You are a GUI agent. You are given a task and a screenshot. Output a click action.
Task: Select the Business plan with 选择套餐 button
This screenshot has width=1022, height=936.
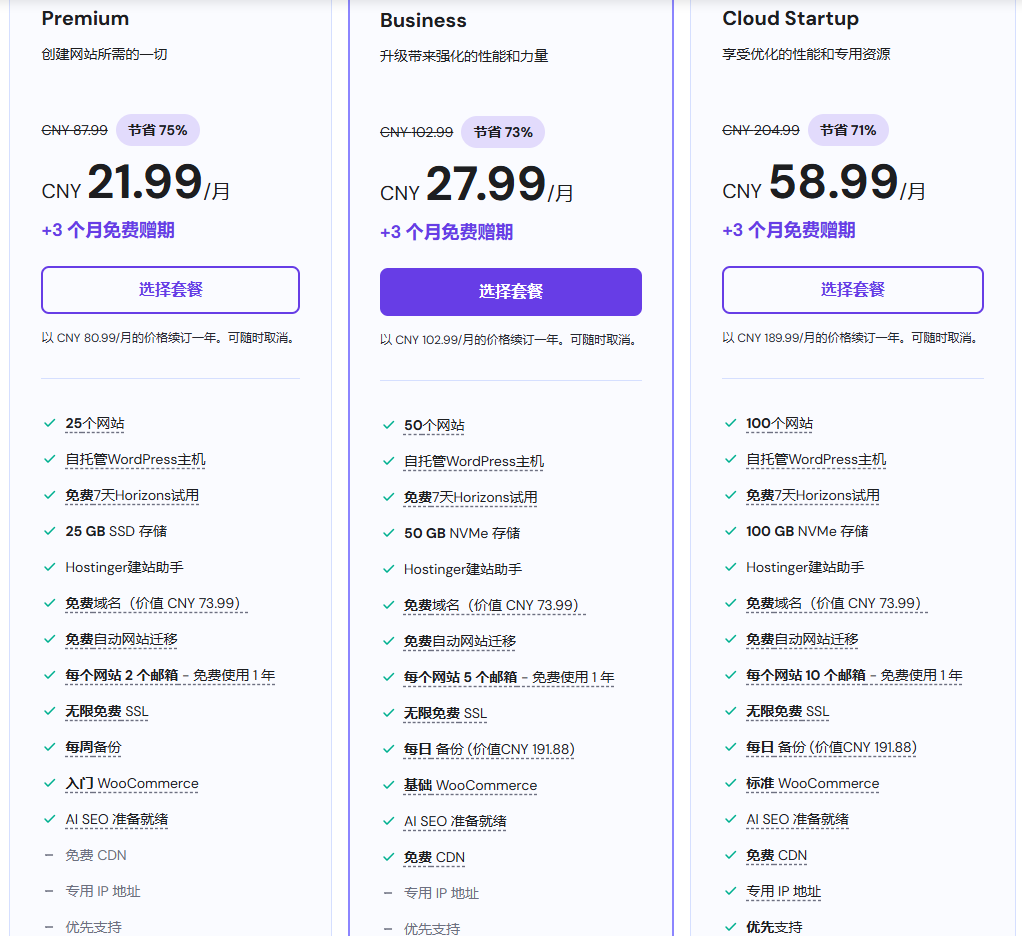(510, 292)
